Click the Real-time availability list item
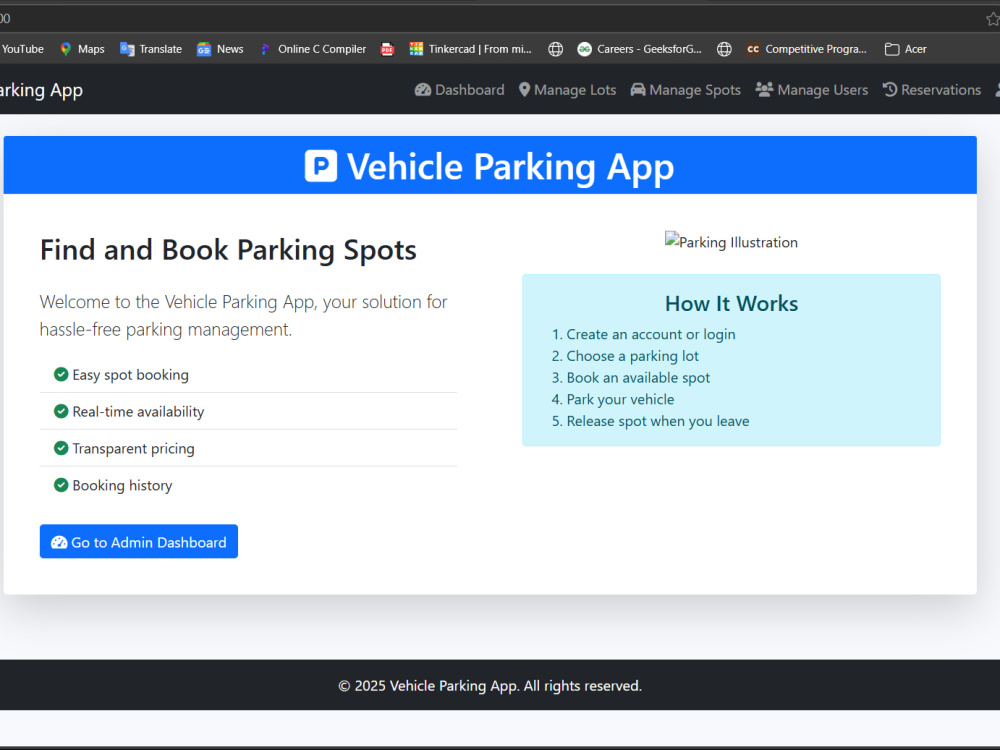 pos(248,411)
